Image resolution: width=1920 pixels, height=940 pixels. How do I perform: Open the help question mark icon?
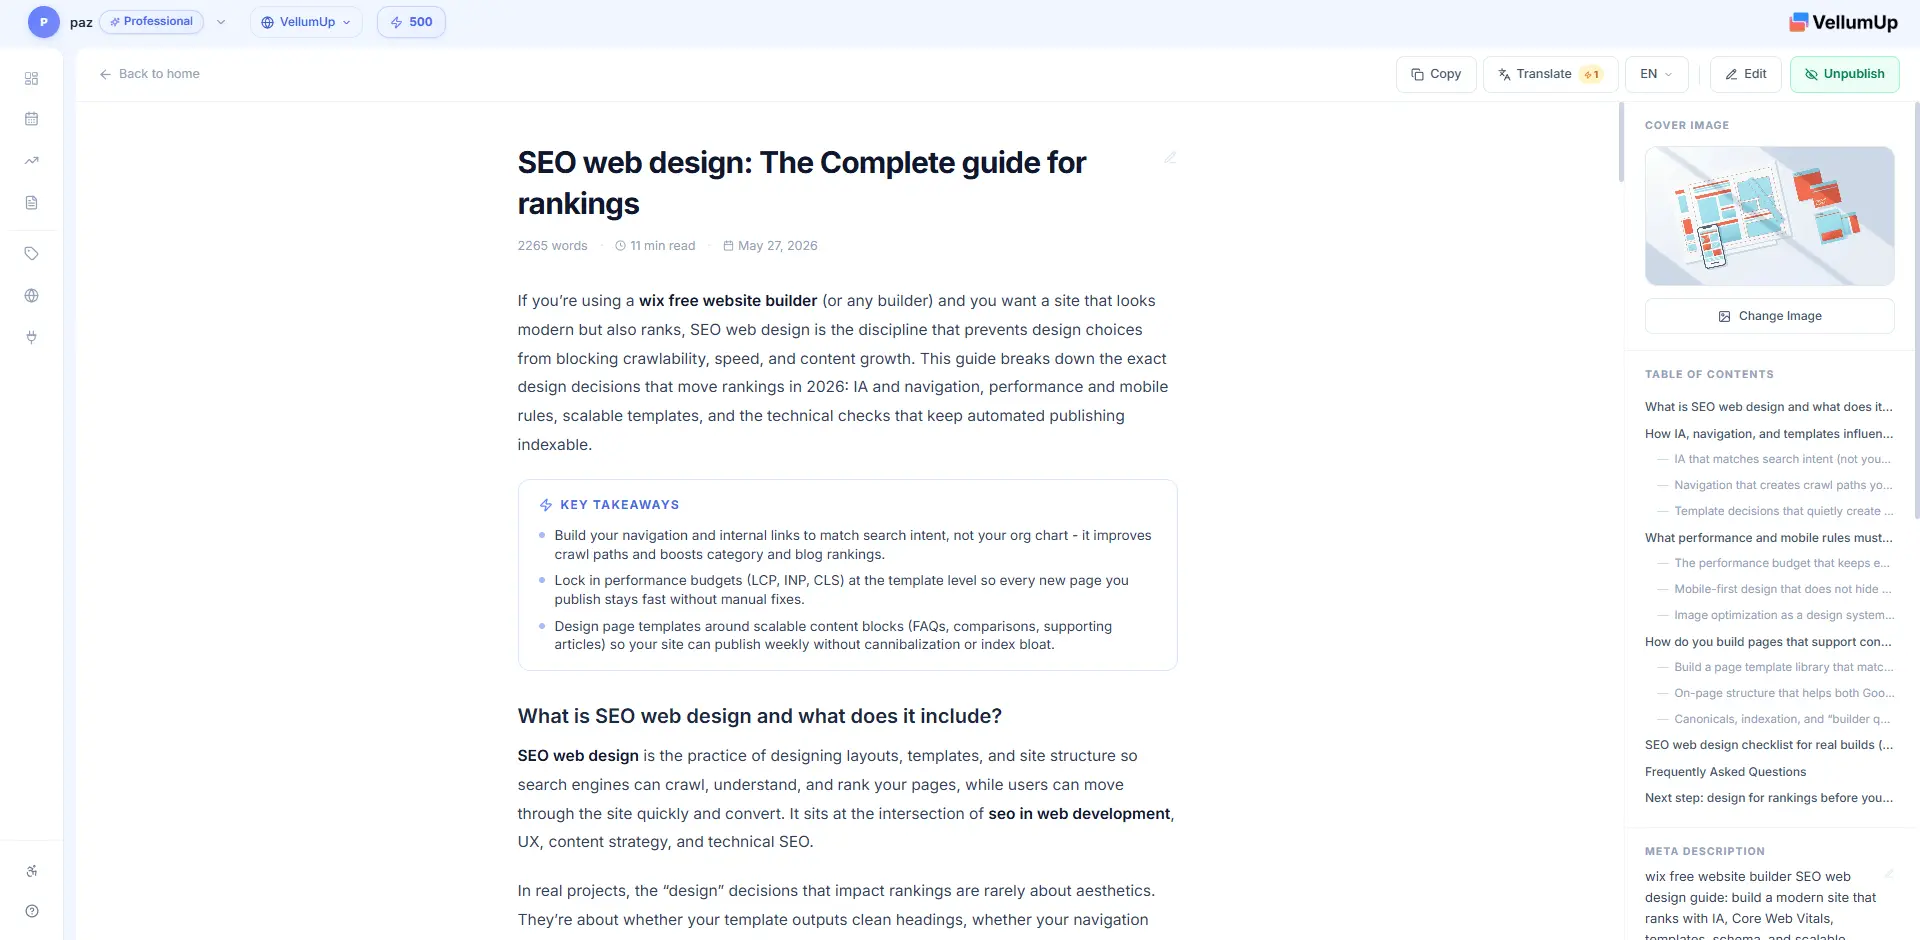[x=32, y=911]
